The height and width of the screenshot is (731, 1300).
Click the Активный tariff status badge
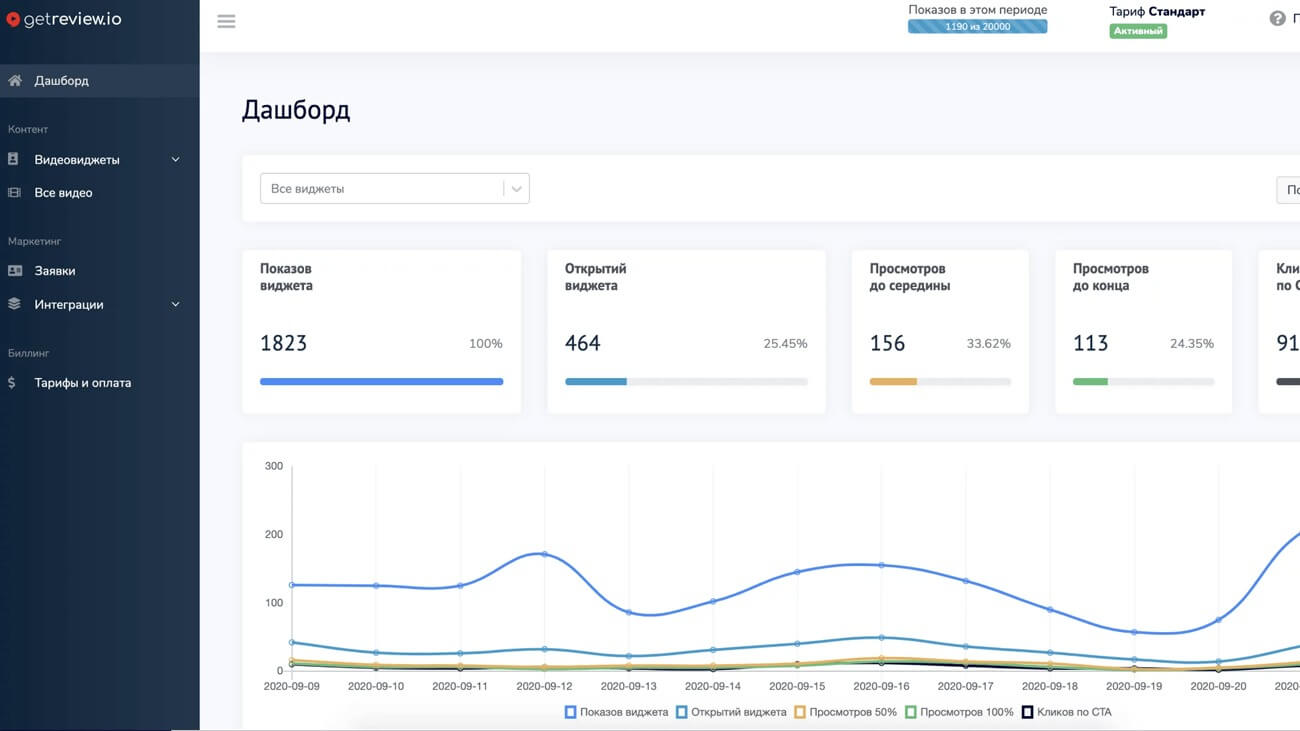[1138, 32]
